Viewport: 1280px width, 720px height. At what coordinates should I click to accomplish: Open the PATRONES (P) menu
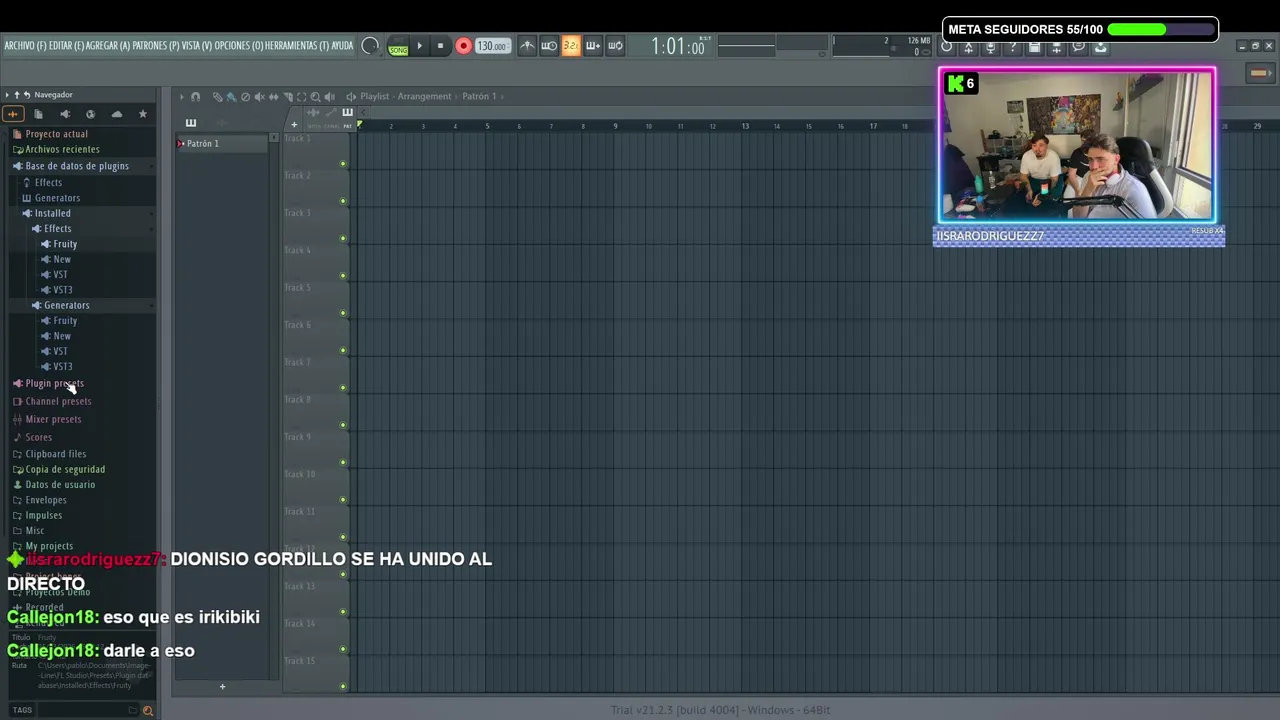pyautogui.click(x=156, y=46)
